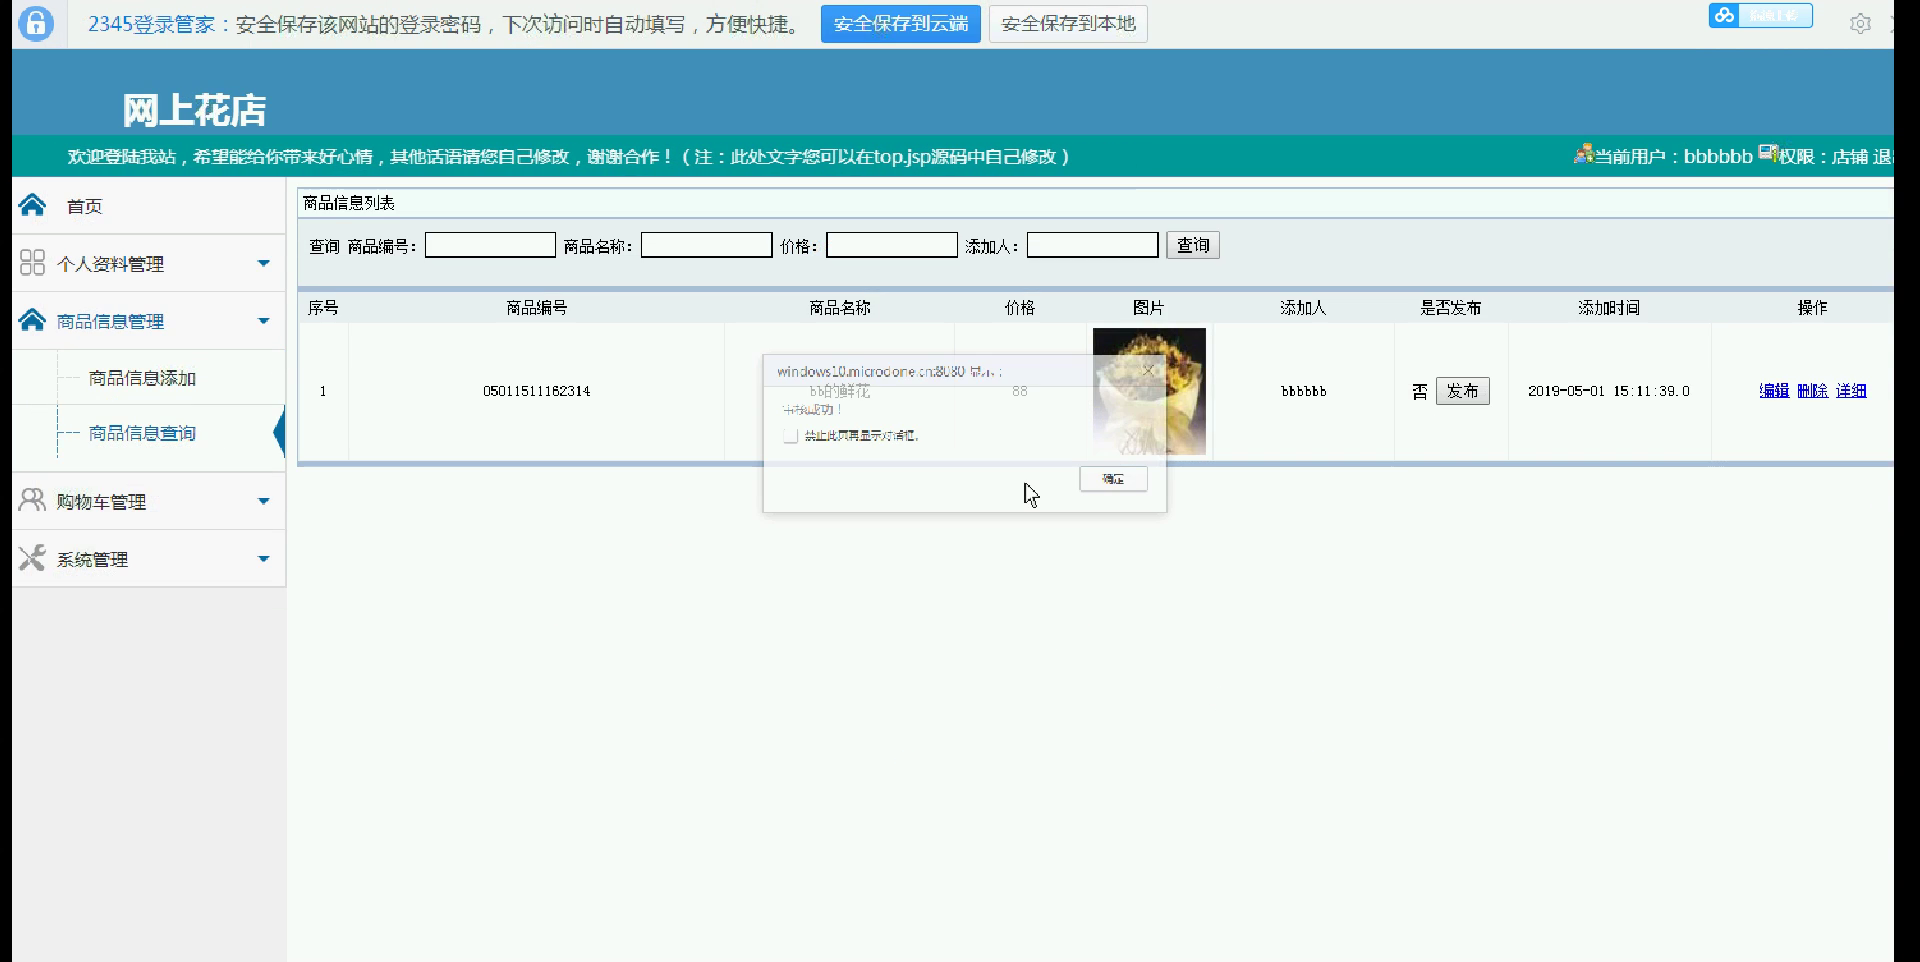The image size is (1920, 962).
Task: Click the 系统管理 tools icon
Action: coord(32,558)
